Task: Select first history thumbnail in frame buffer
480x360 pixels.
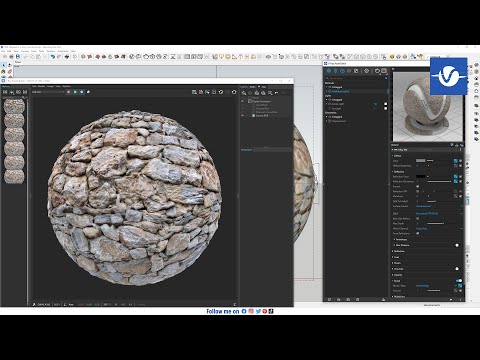Action: coord(14,106)
